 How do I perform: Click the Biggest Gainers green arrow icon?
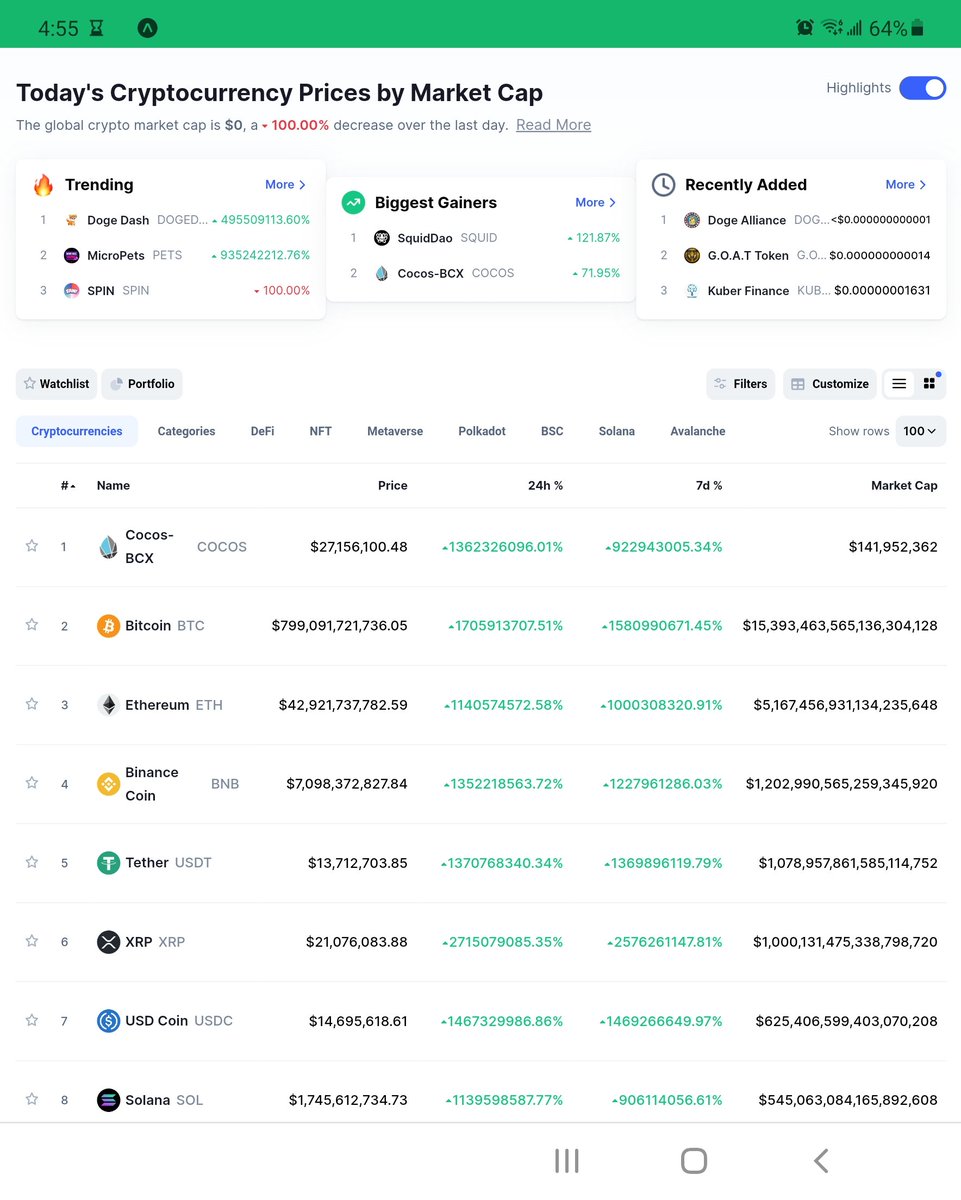[x=353, y=203]
